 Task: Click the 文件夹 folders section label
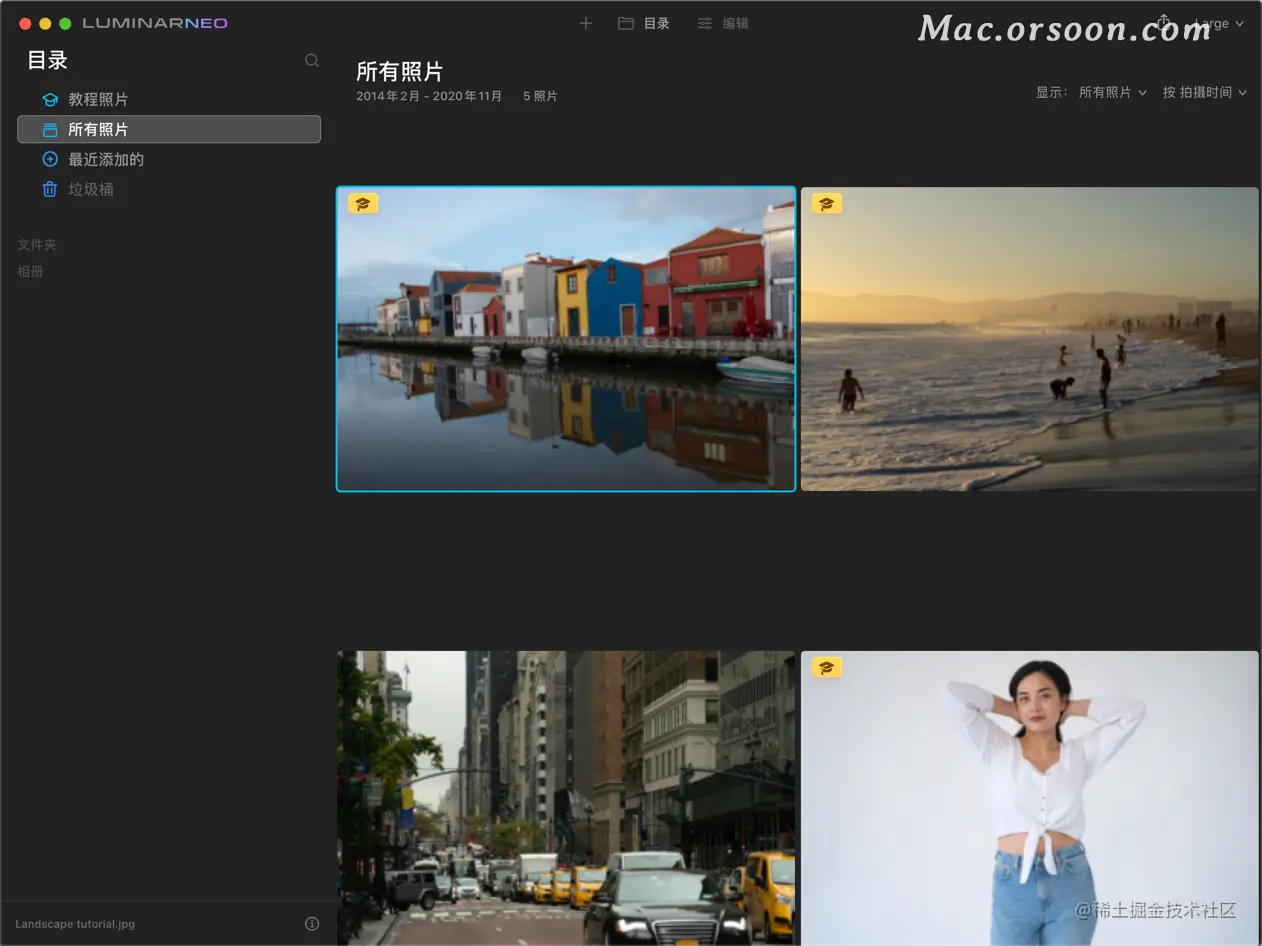(x=37, y=244)
